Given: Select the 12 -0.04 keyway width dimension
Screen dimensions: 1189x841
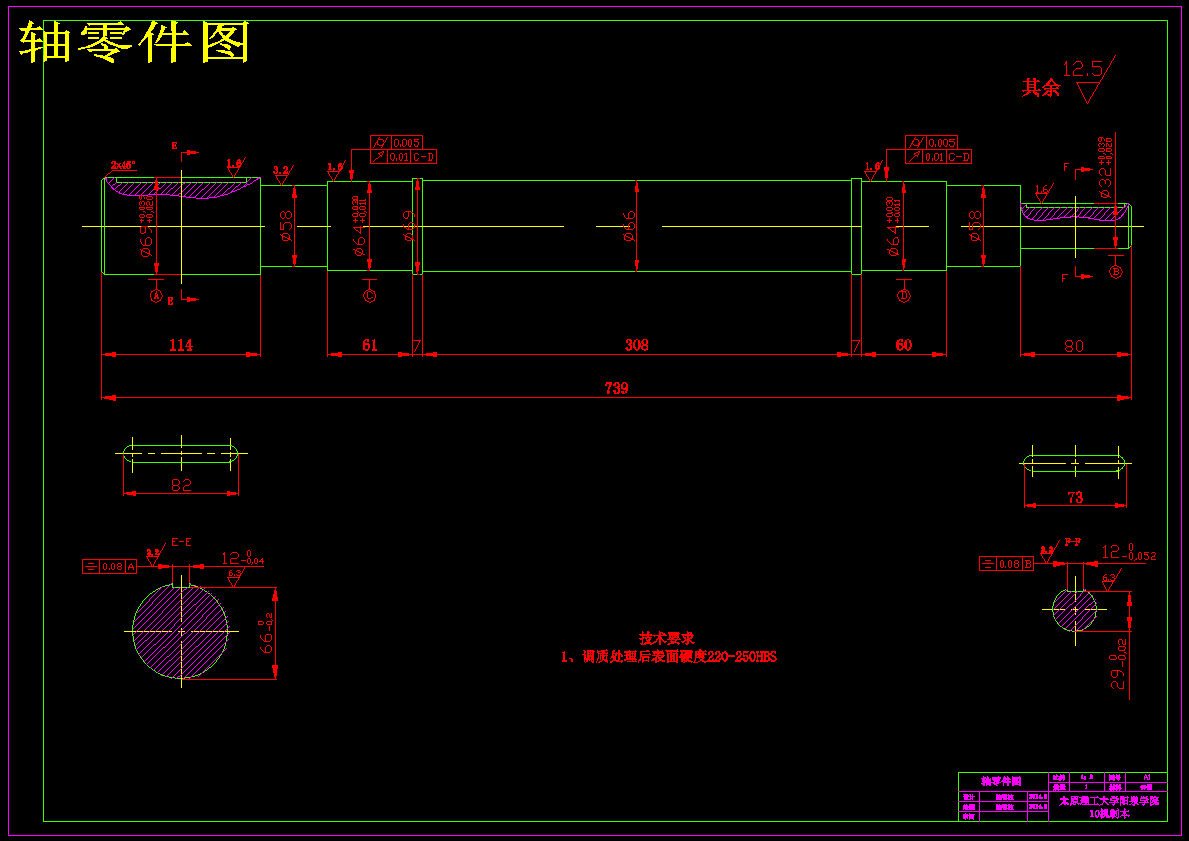Looking at the screenshot, I should (x=243, y=558).
